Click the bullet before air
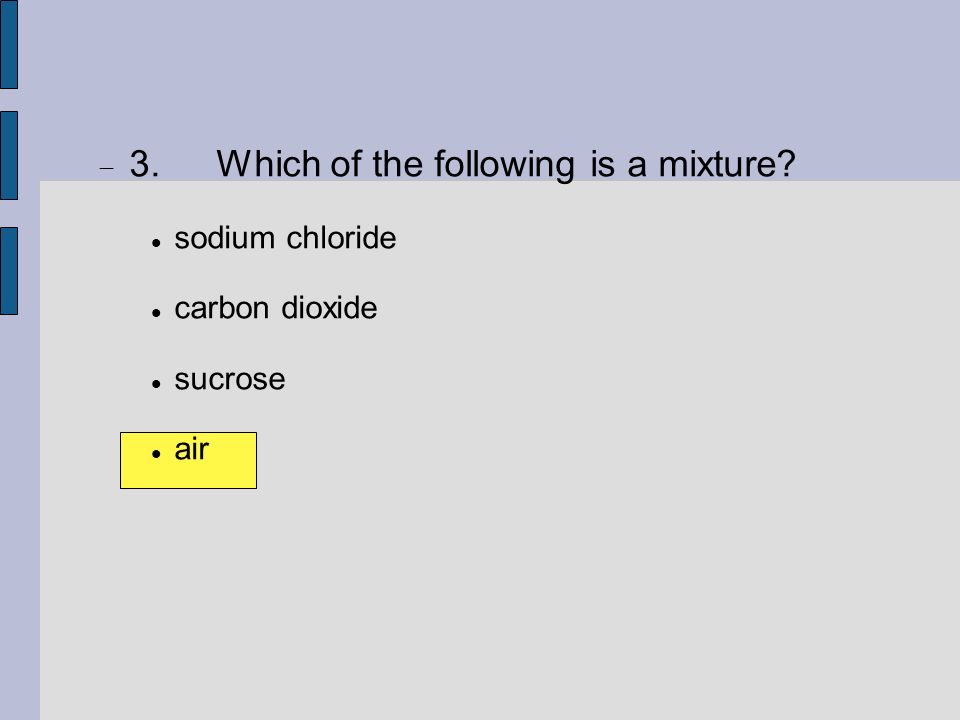Image resolution: width=960 pixels, height=720 pixels. point(156,454)
